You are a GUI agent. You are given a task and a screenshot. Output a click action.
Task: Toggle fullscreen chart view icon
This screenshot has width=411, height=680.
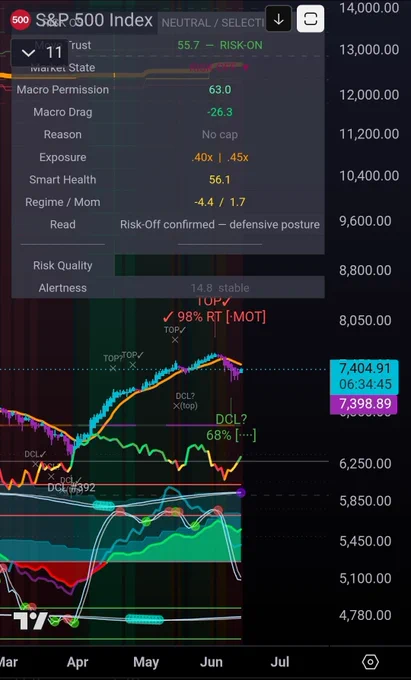click(310, 19)
